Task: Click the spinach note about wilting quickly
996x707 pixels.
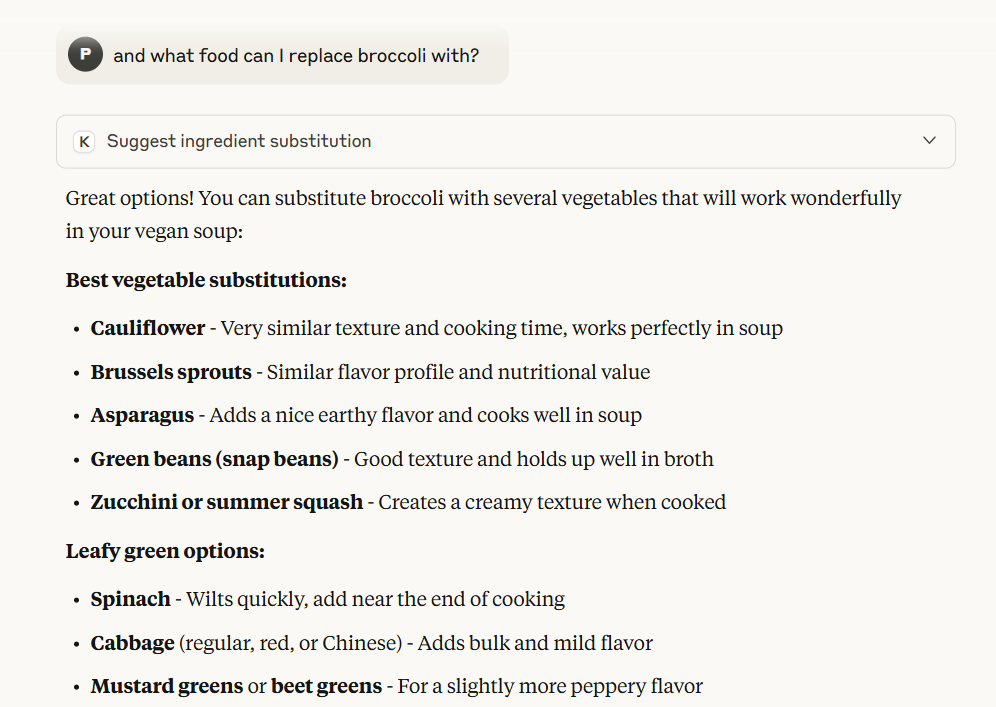Action: point(375,599)
